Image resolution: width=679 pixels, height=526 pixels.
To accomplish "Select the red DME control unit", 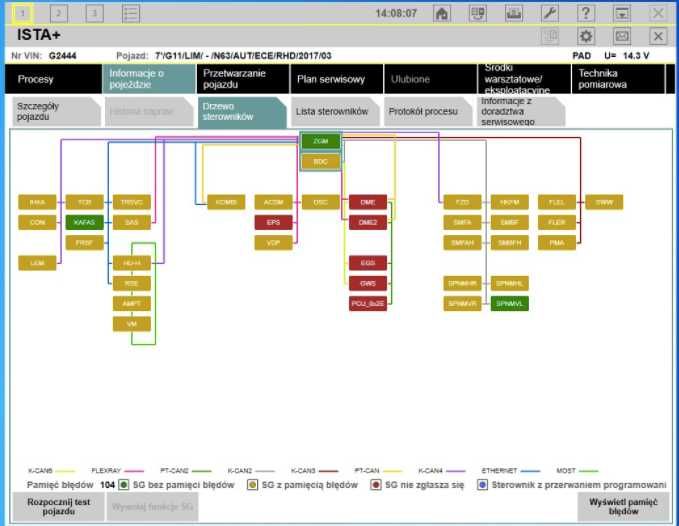I will [x=368, y=202].
